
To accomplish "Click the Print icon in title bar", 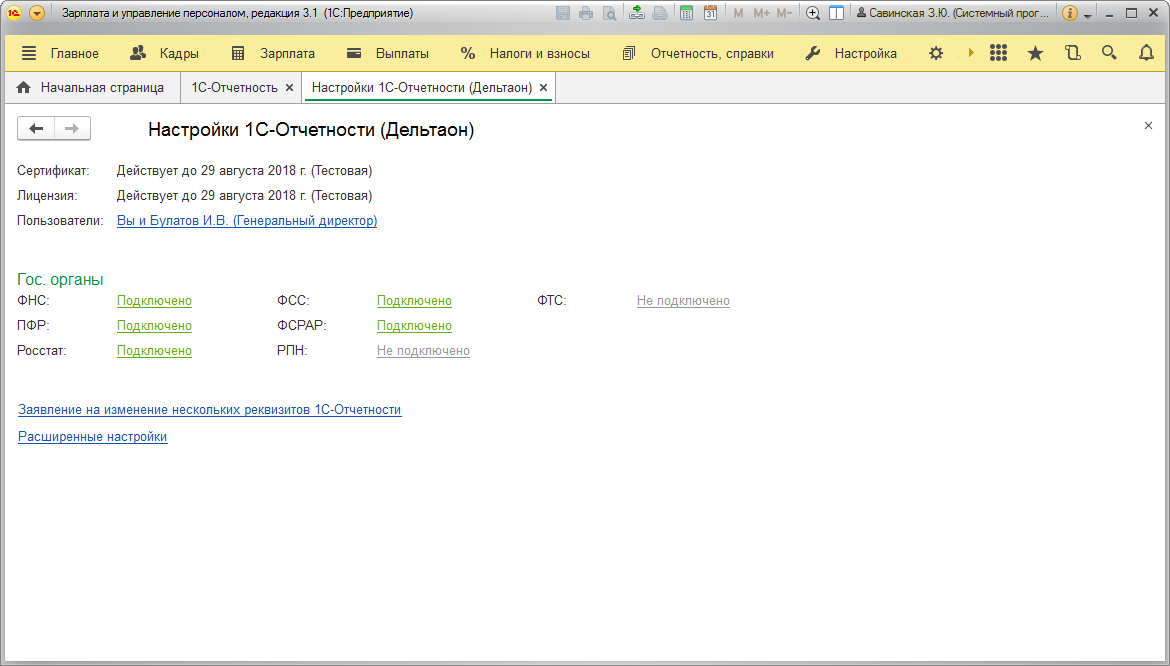I will click(586, 13).
